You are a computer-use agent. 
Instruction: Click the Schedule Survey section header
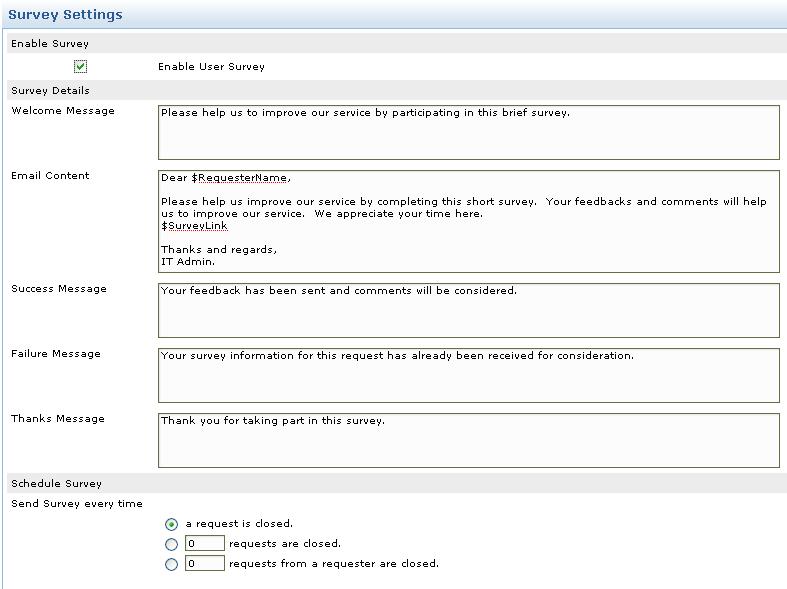[57, 484]
